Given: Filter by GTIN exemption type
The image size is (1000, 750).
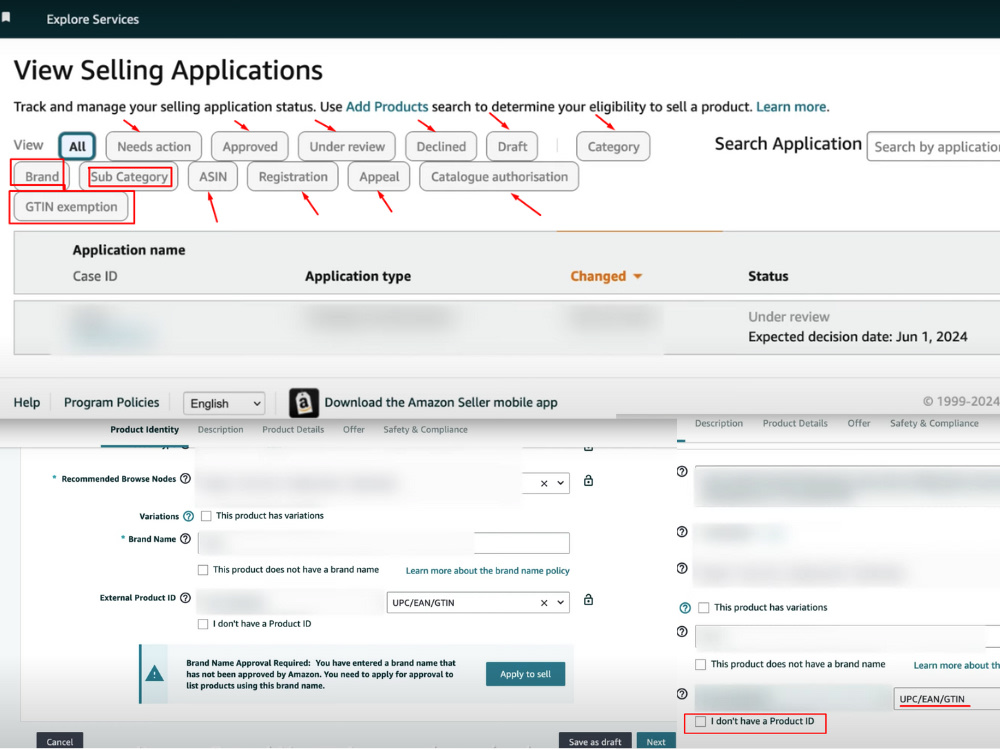Looking at the screenshot, I should click(71, 207).
